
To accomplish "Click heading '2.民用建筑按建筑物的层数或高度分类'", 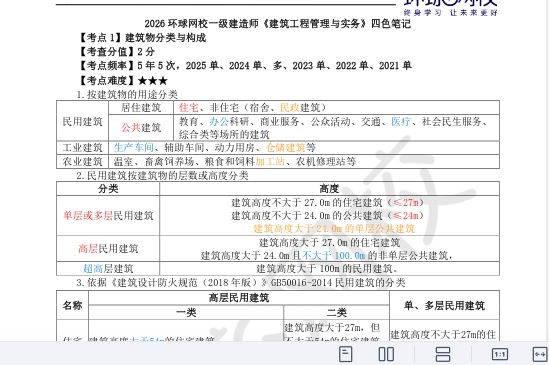I will (162, 175).
